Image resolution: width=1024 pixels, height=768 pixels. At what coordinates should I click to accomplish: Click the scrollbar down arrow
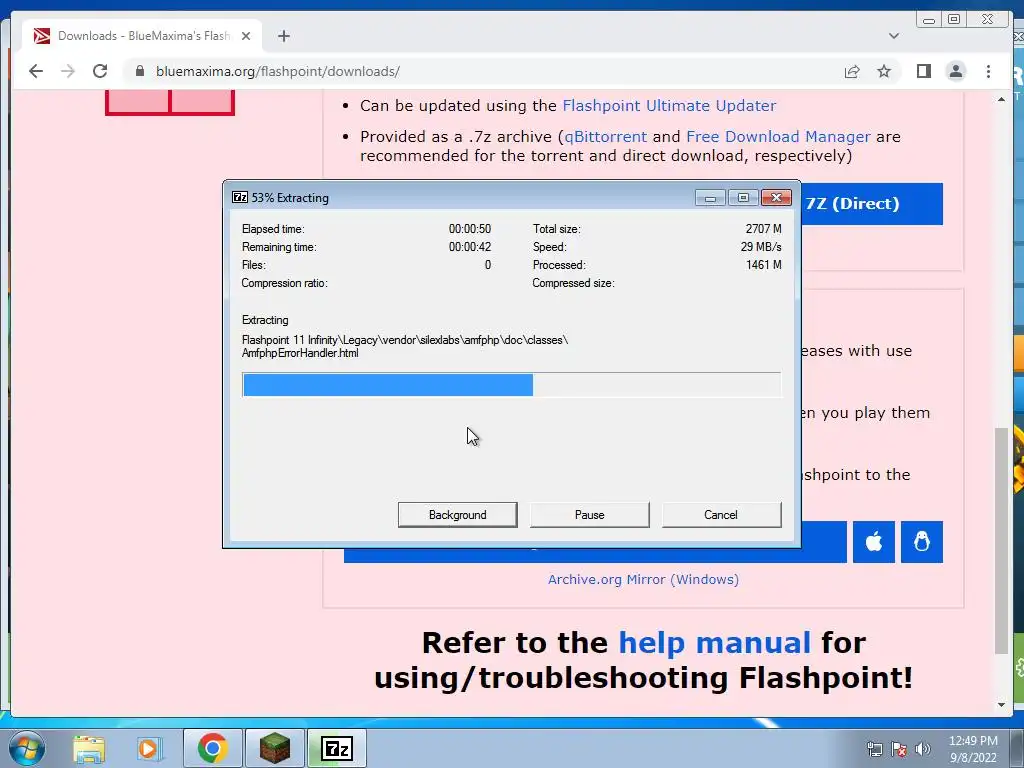point(1001,705)
